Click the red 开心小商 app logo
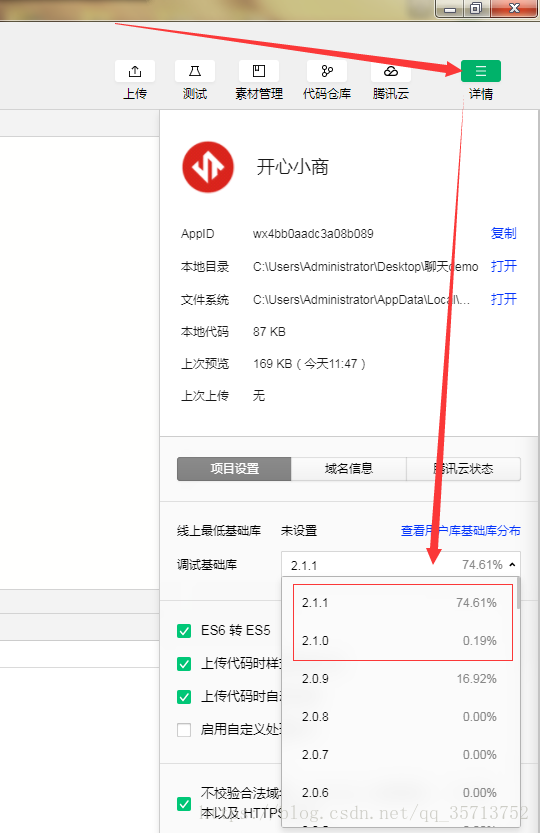This screenshot has height=833, width=540. [208, 167]
